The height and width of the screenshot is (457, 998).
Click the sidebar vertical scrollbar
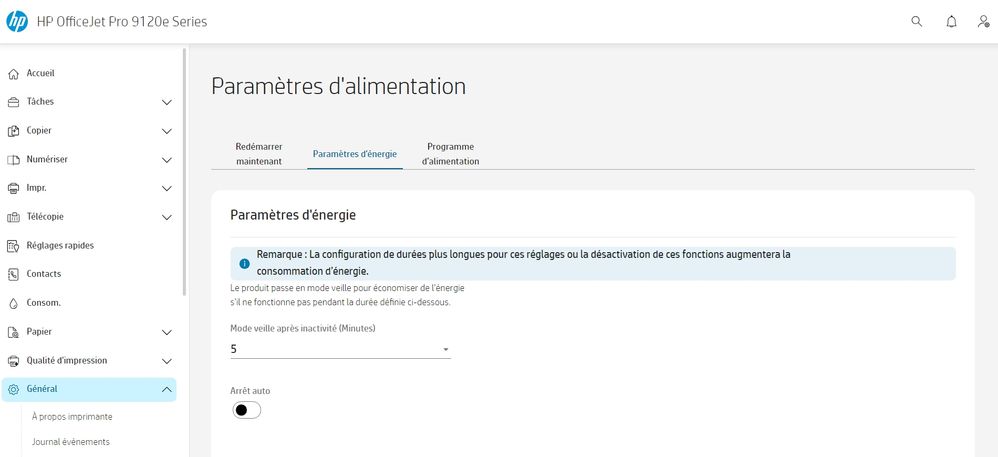tap(185, 170)
